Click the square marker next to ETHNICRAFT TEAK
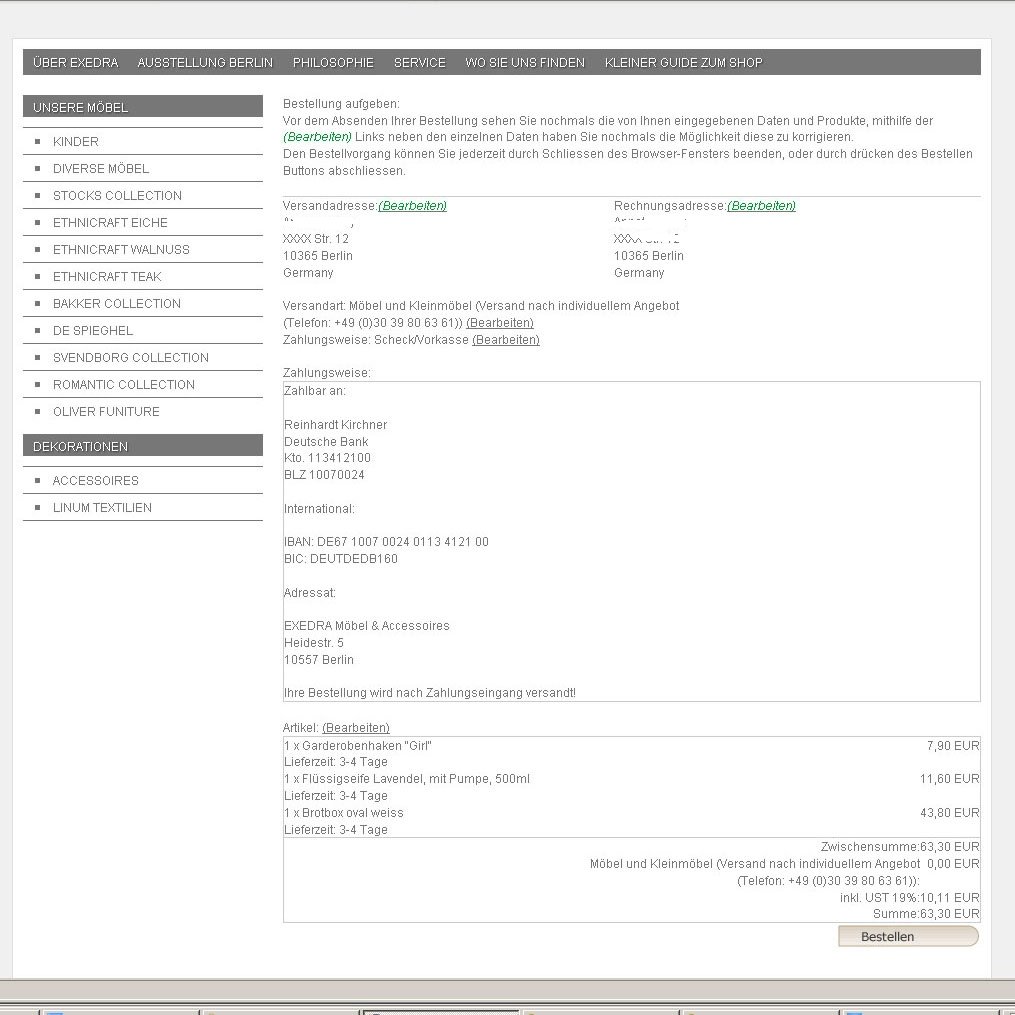 (x=38, y=277)
